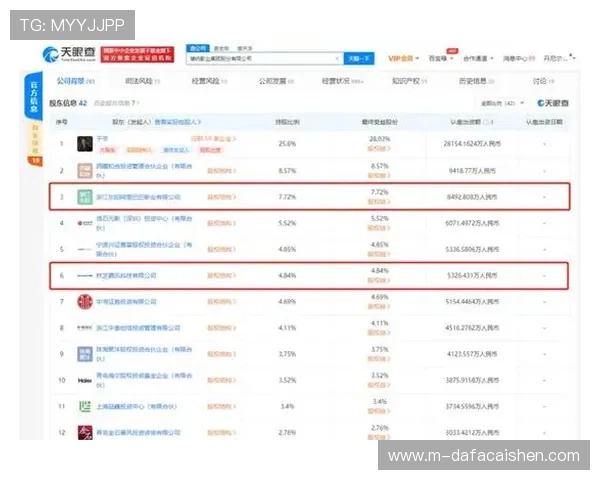
Task: Click the blue 天眼一下 search button
Action: tap(359, 59)
